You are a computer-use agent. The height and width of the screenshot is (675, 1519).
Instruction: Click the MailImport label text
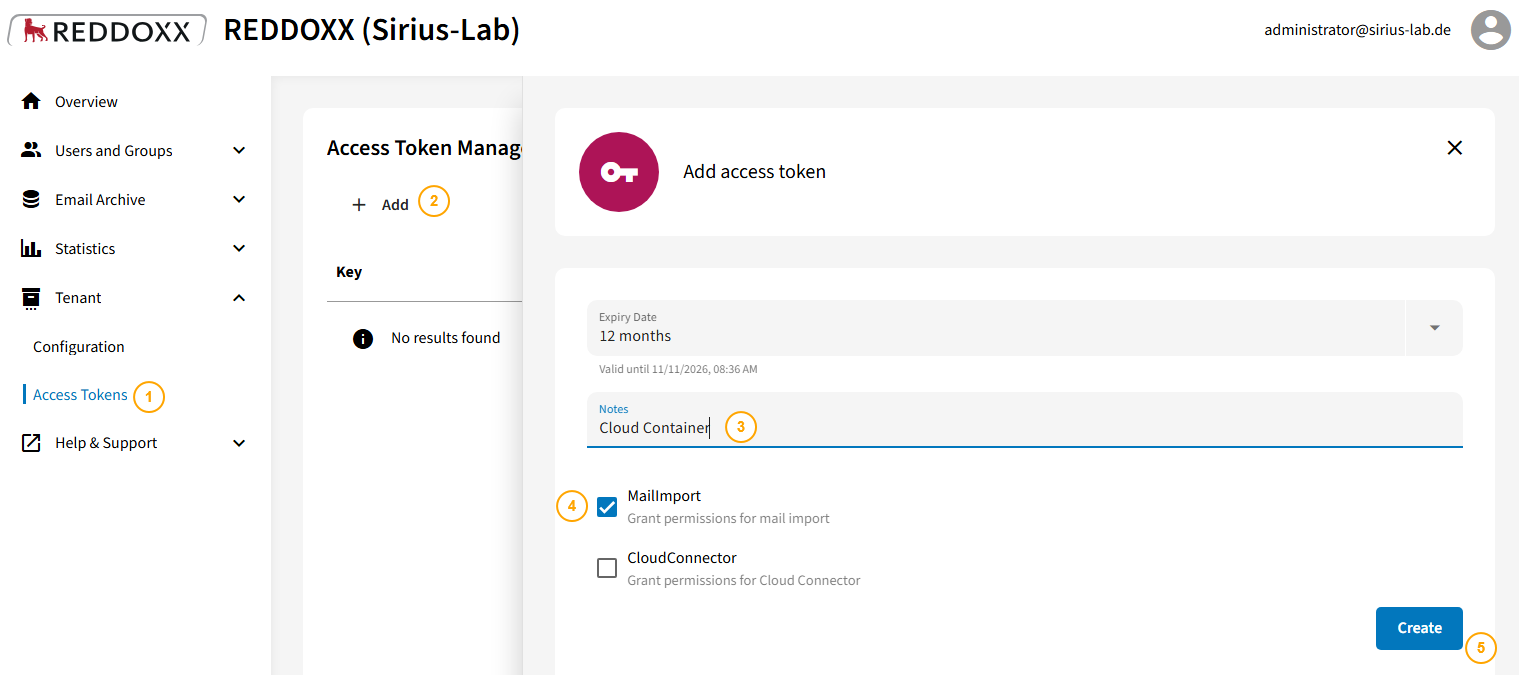coord(664,496)
